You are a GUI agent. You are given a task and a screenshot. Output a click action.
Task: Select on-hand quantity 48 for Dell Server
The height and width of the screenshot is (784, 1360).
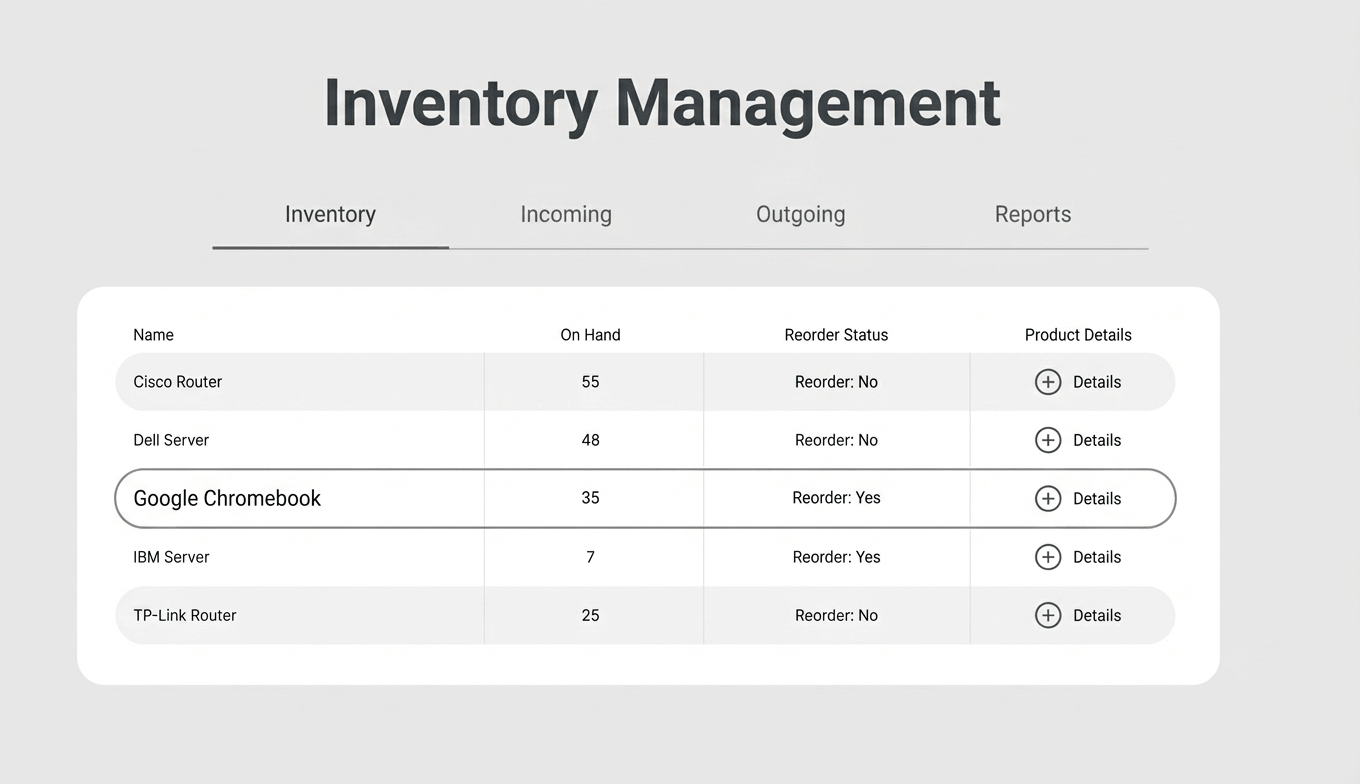tap(590, 440)
